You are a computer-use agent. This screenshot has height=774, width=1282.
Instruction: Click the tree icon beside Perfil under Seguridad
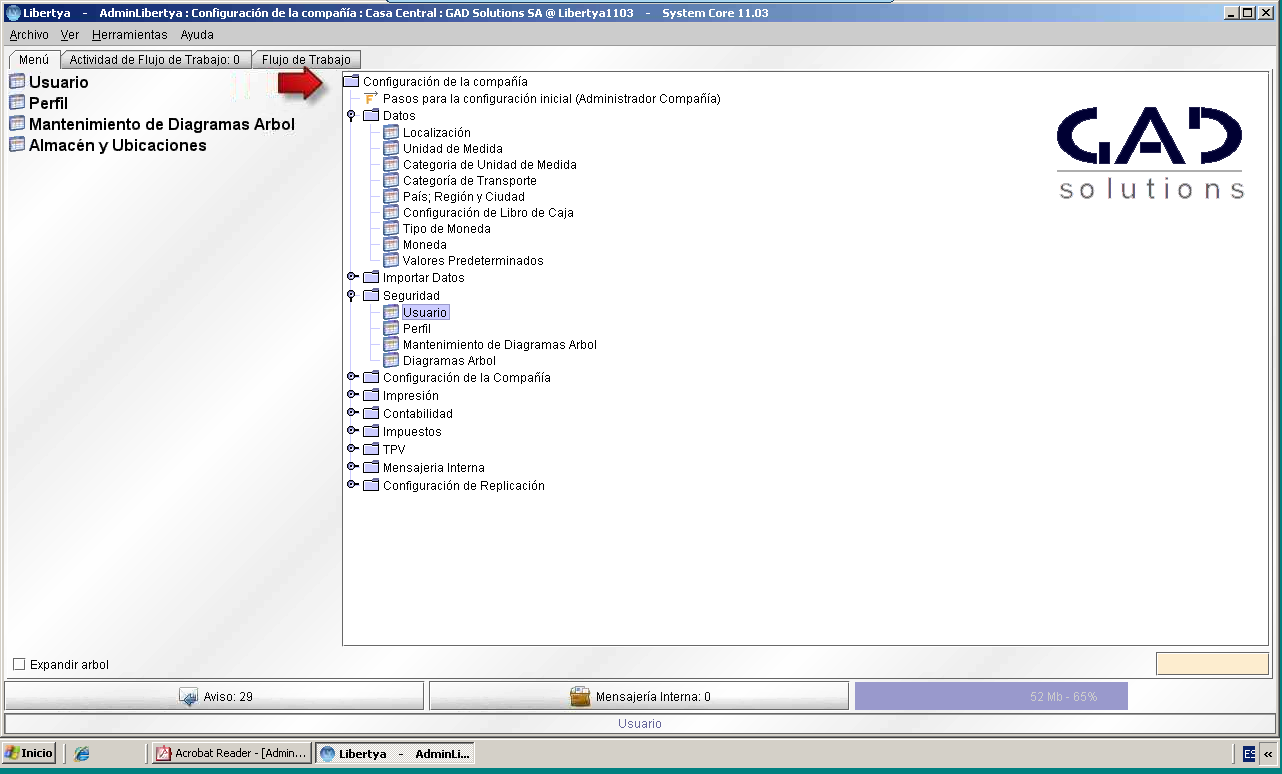391,328
